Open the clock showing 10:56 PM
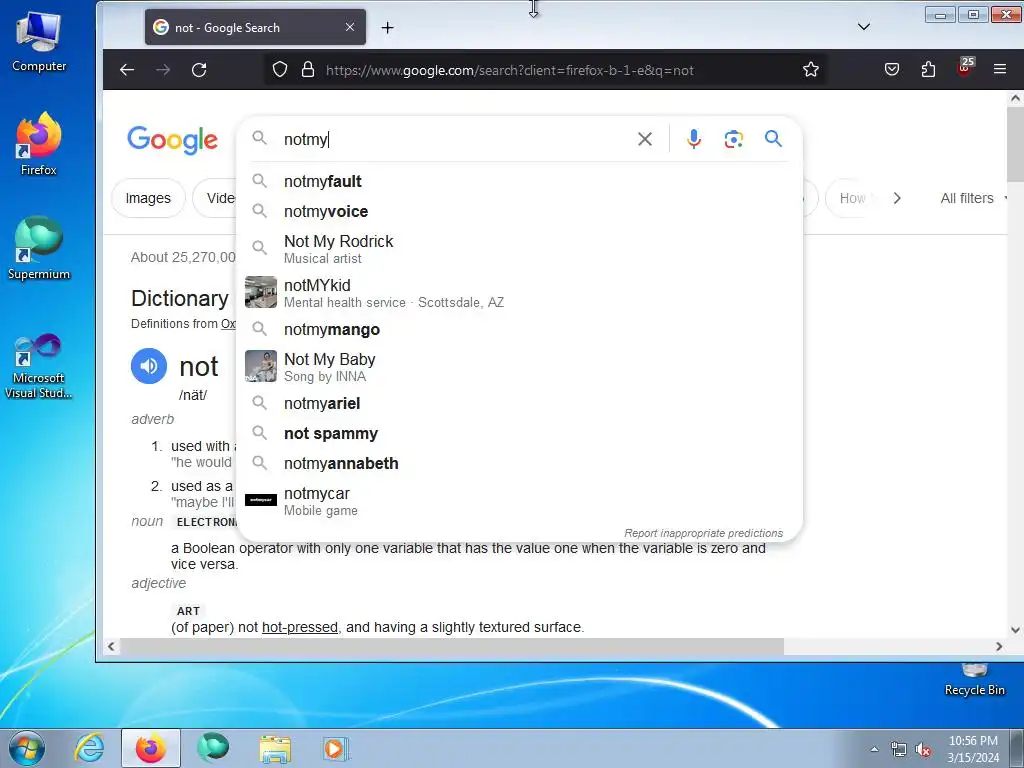Screen dimensions: 1024x768 coord(973,749)
